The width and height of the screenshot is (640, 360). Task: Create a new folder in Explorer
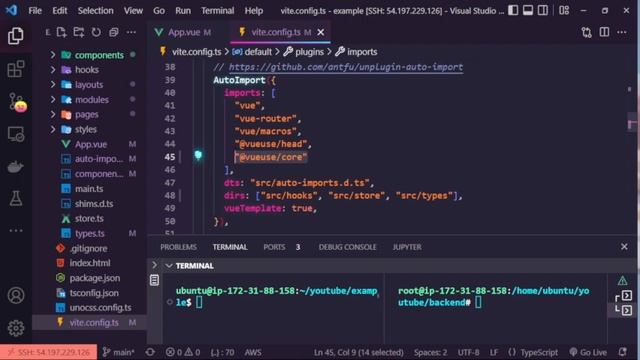click(x=79, y=32)
